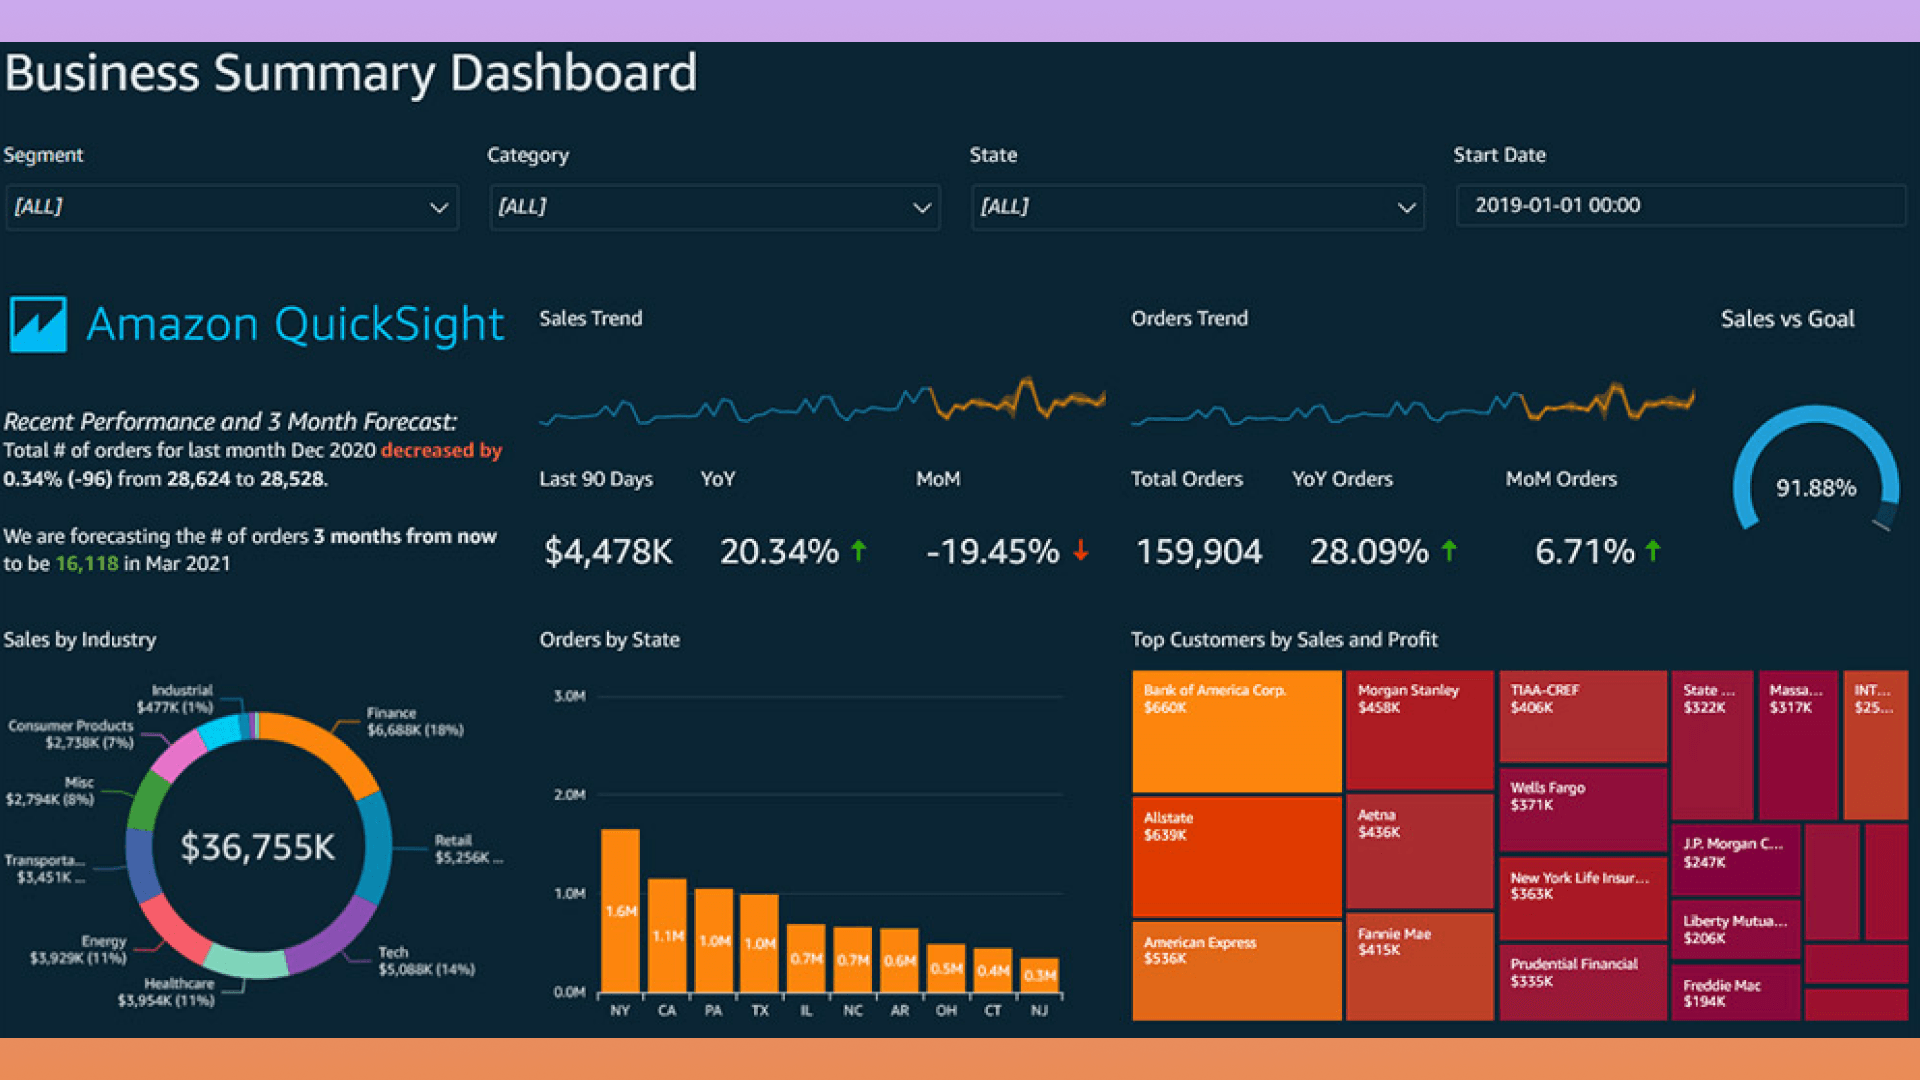Click the NY bar in Orders by State
The width and height of the screenshot is (1920, 1080).
click(x=620, y=911)
